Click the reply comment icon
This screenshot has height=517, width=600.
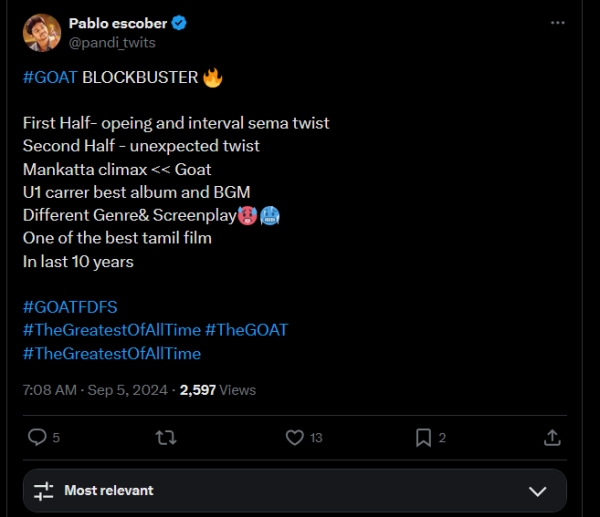point(37,437)
